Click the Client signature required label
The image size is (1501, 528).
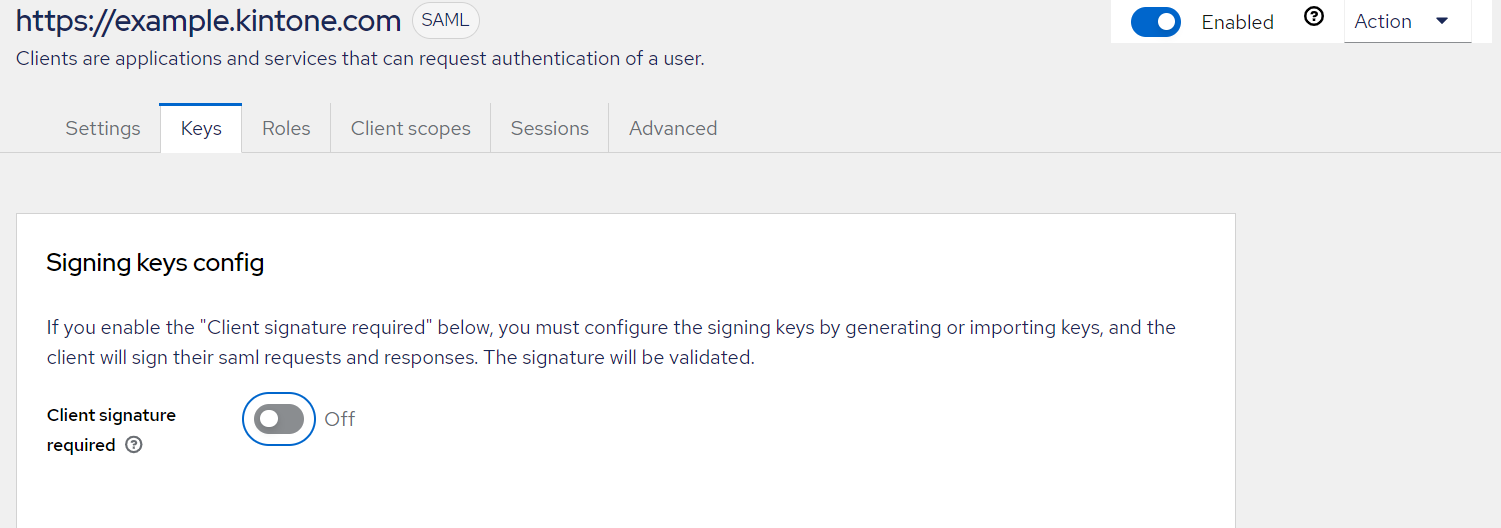(x=111, y=415)
